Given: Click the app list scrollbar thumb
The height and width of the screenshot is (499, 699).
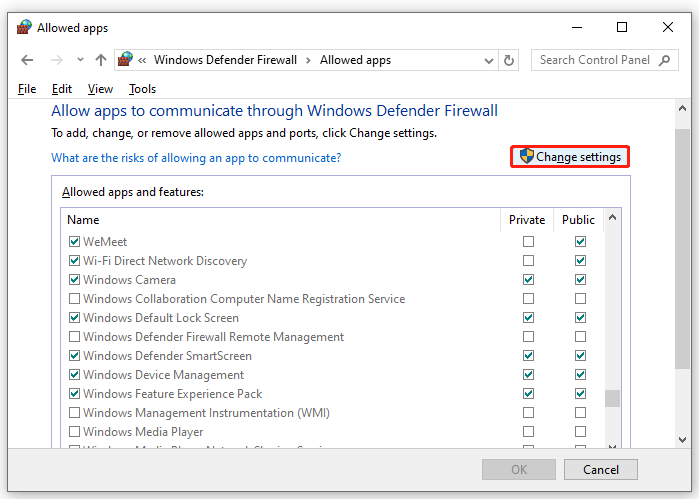Looking at the screenshot, I should pyautogui.click(x=613, y=398).
